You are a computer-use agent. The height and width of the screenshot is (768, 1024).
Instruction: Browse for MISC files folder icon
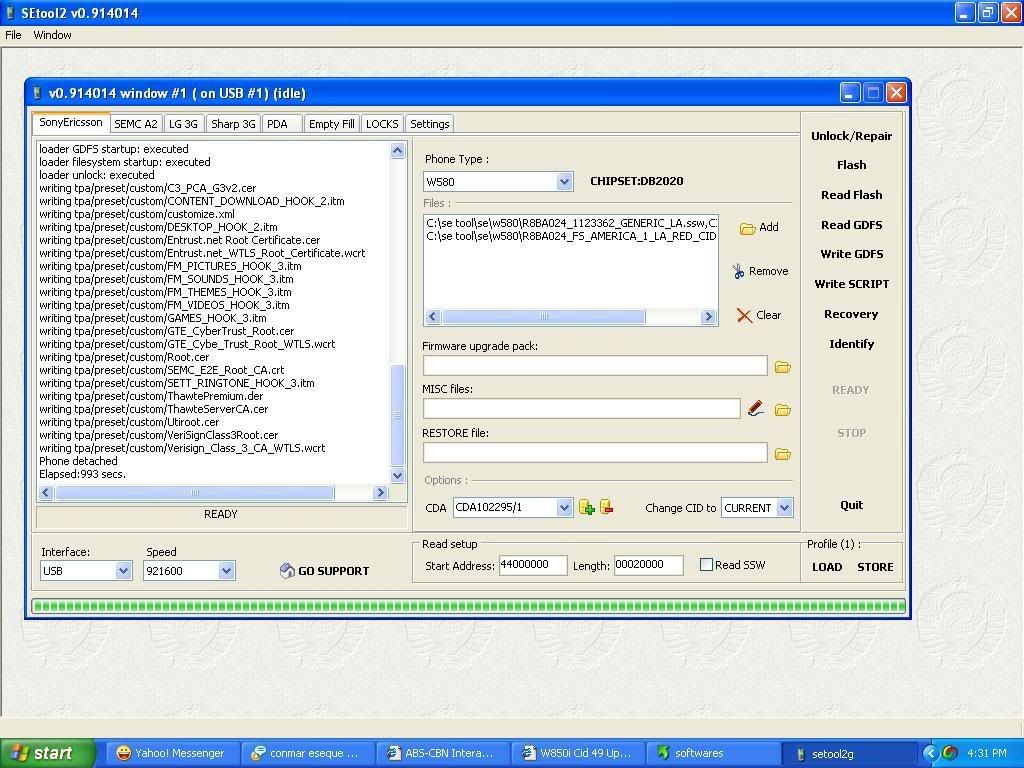pos(782,410)
